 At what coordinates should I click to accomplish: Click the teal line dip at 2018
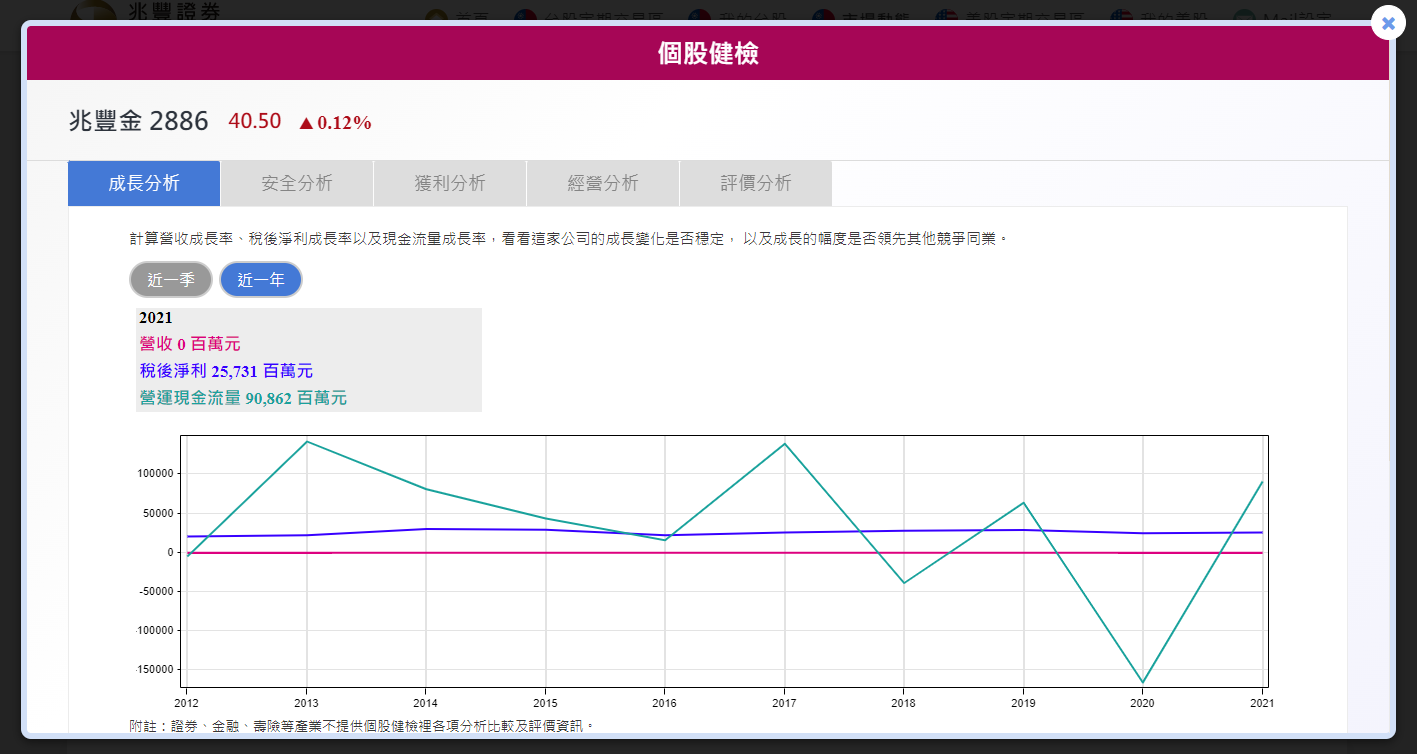pos(904,583)
